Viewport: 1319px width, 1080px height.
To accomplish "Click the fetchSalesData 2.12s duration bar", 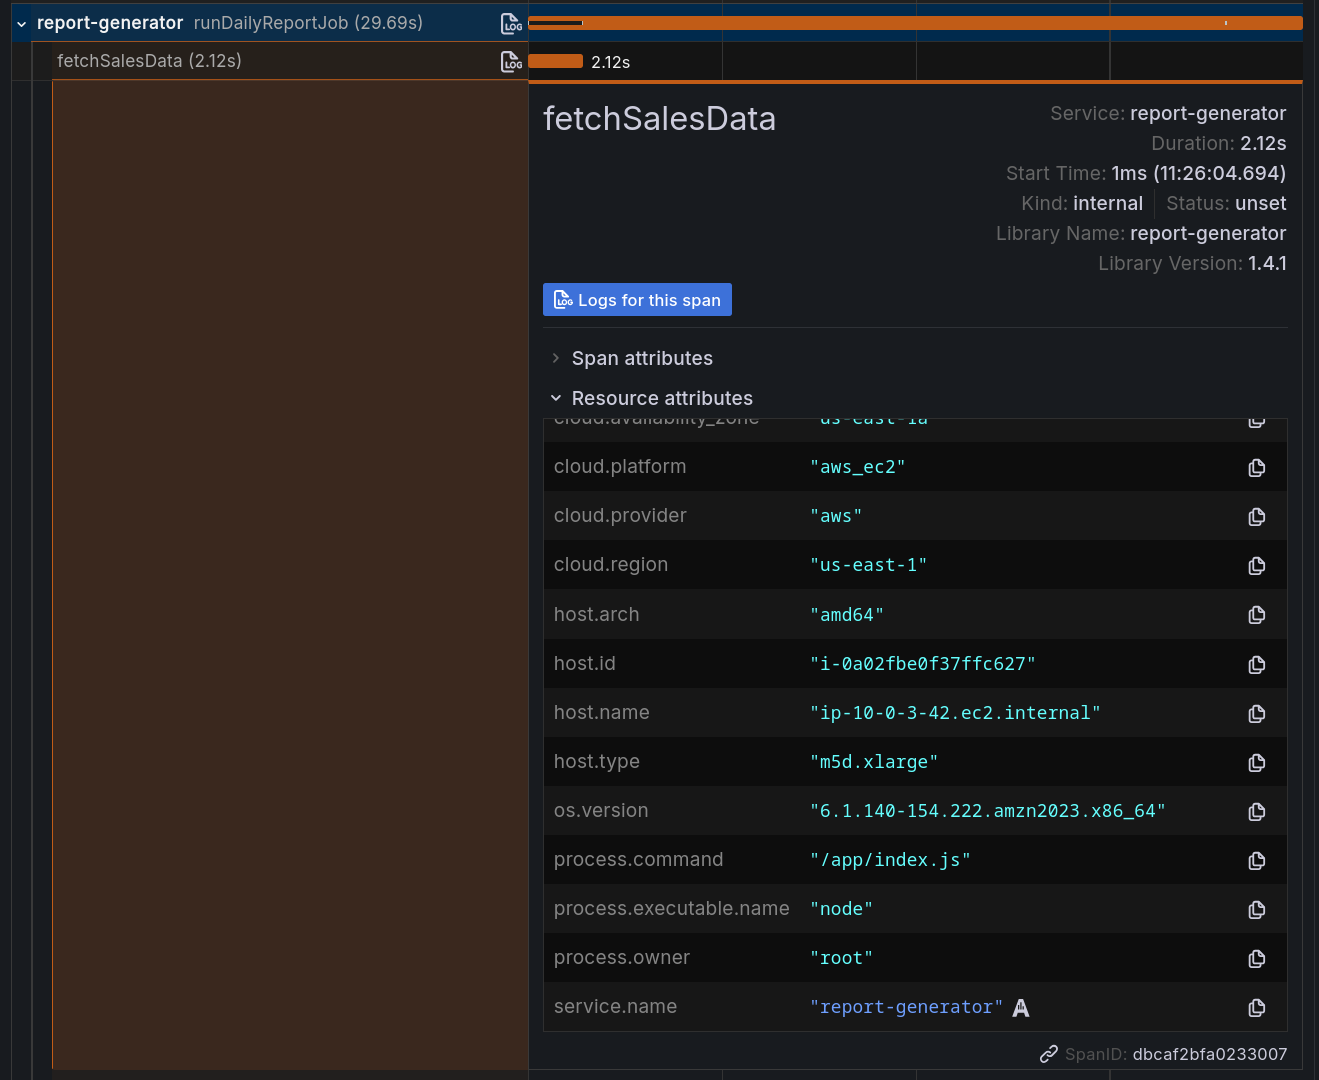I will pyautogui.click(x=555, y=61).
